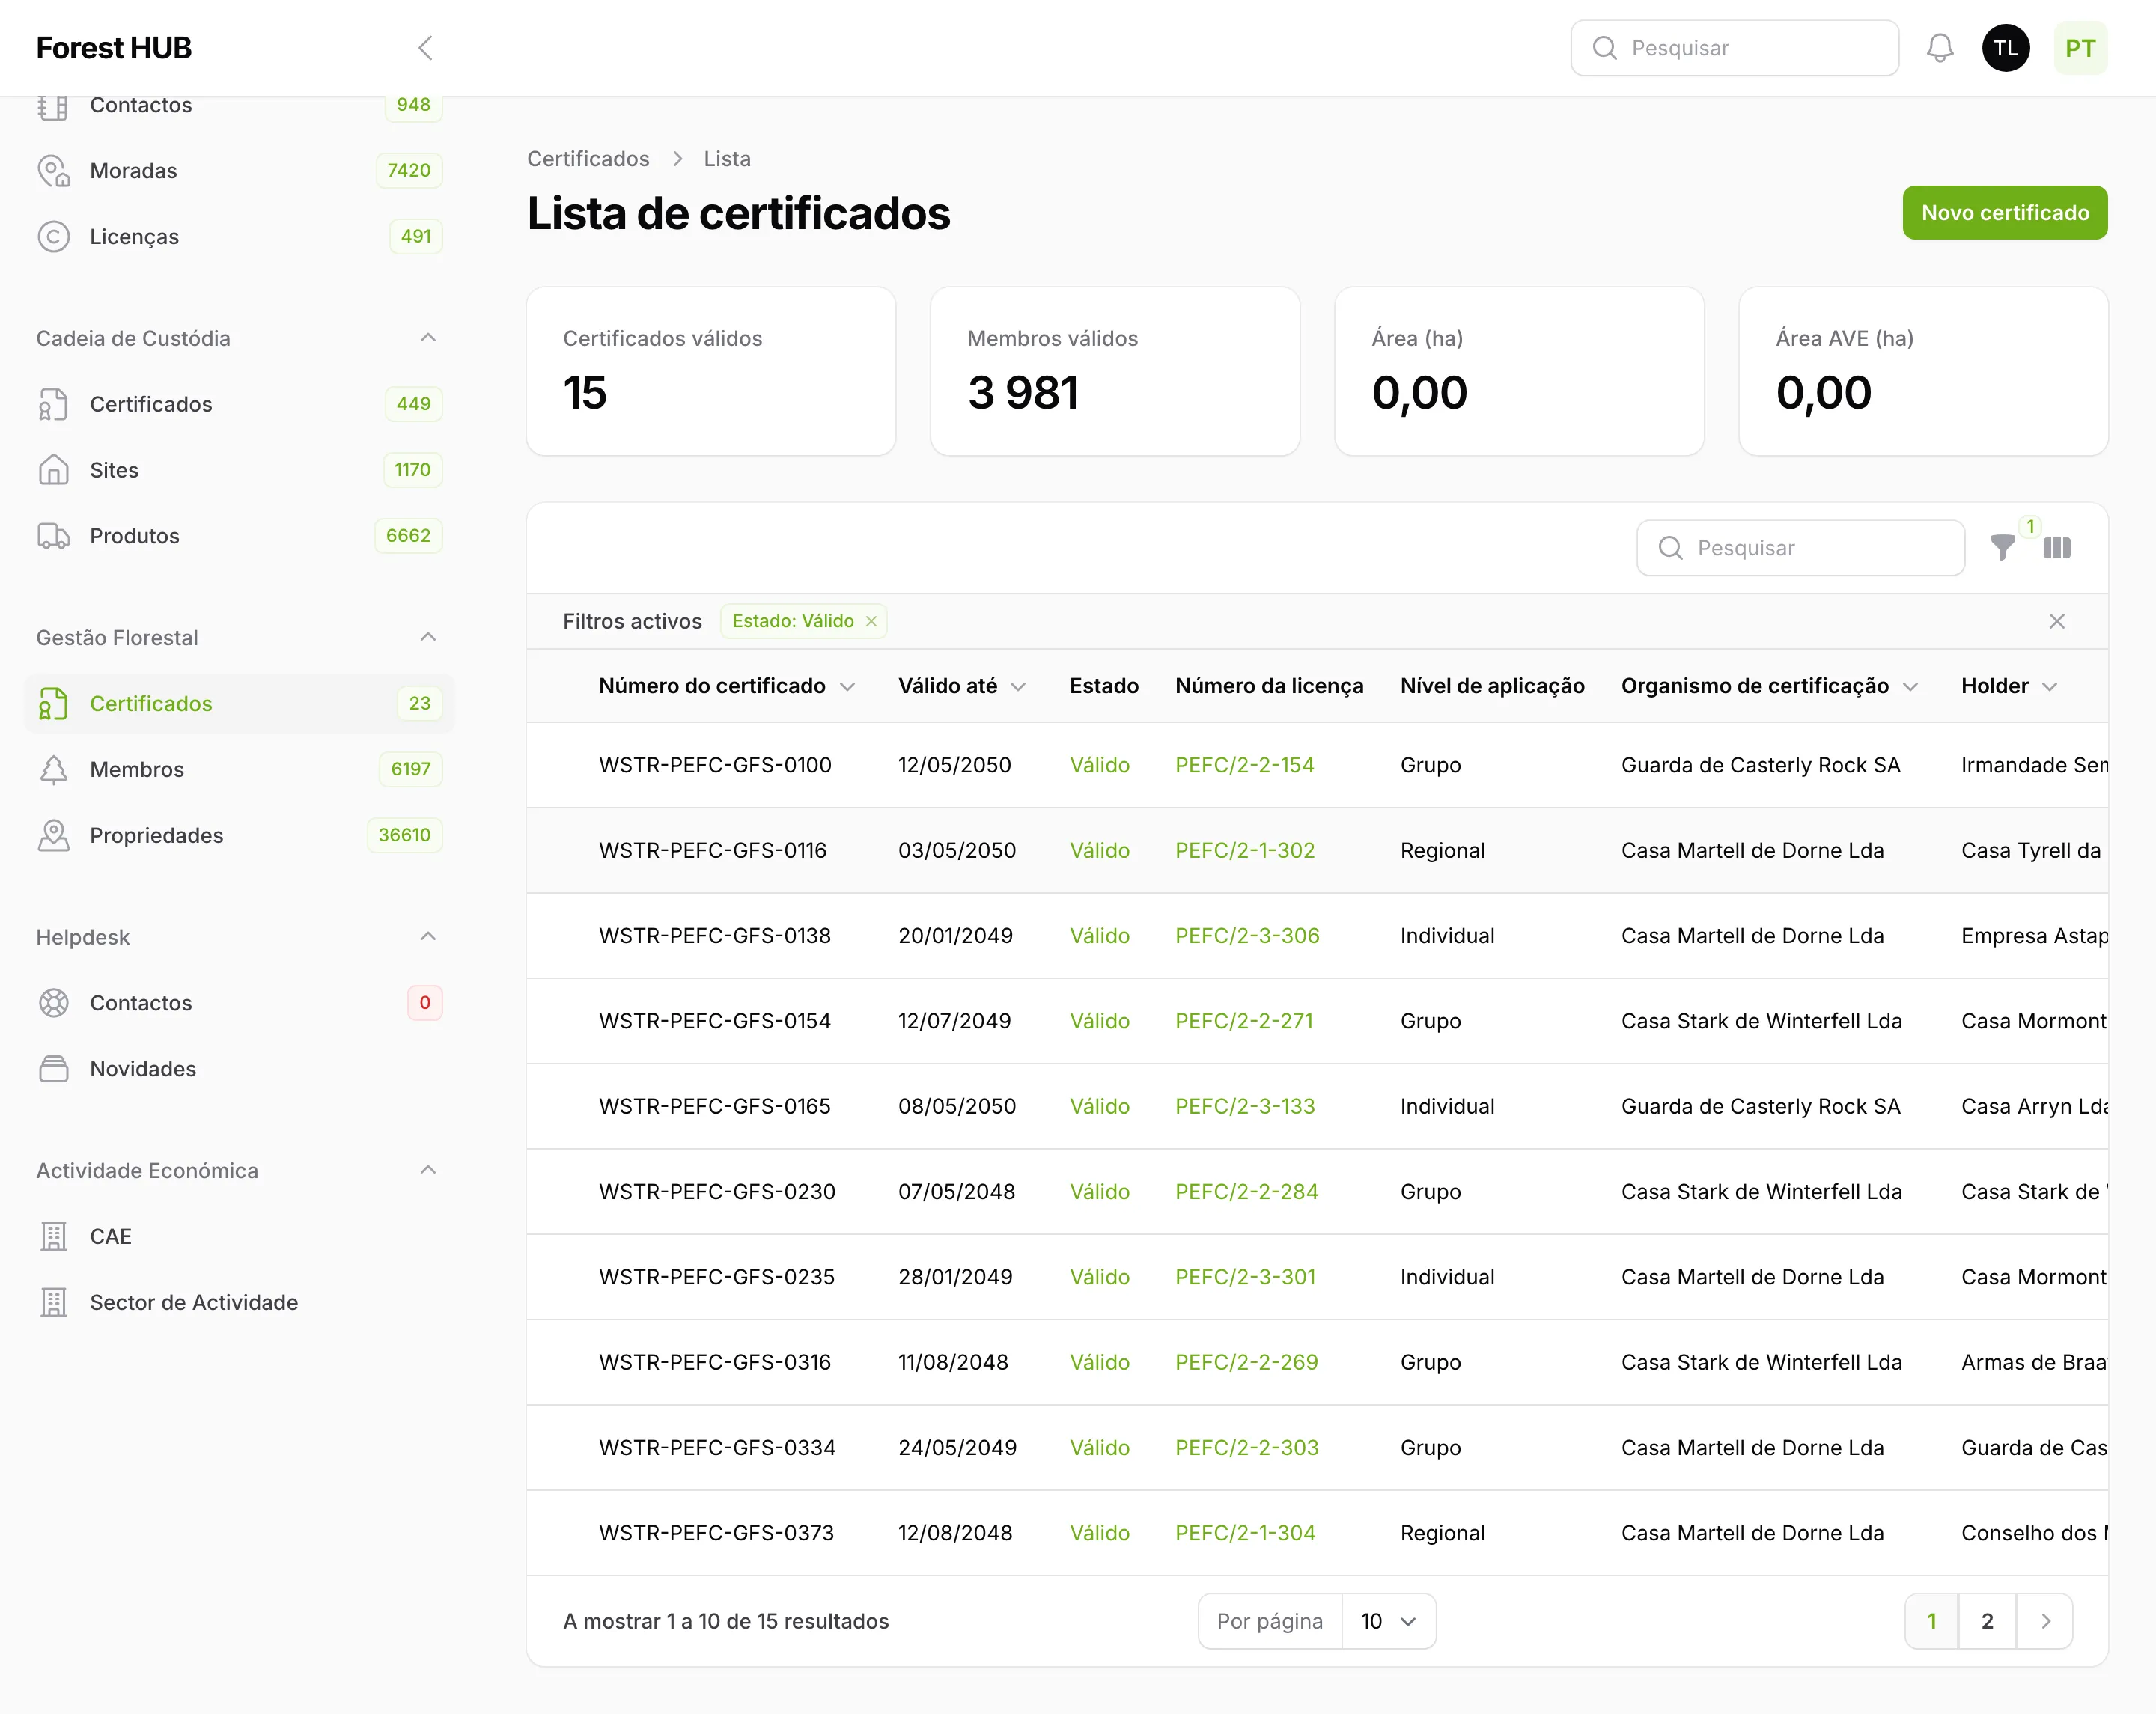
Task: Open Produtos in the sidebar
Action: tap(239, 536)
